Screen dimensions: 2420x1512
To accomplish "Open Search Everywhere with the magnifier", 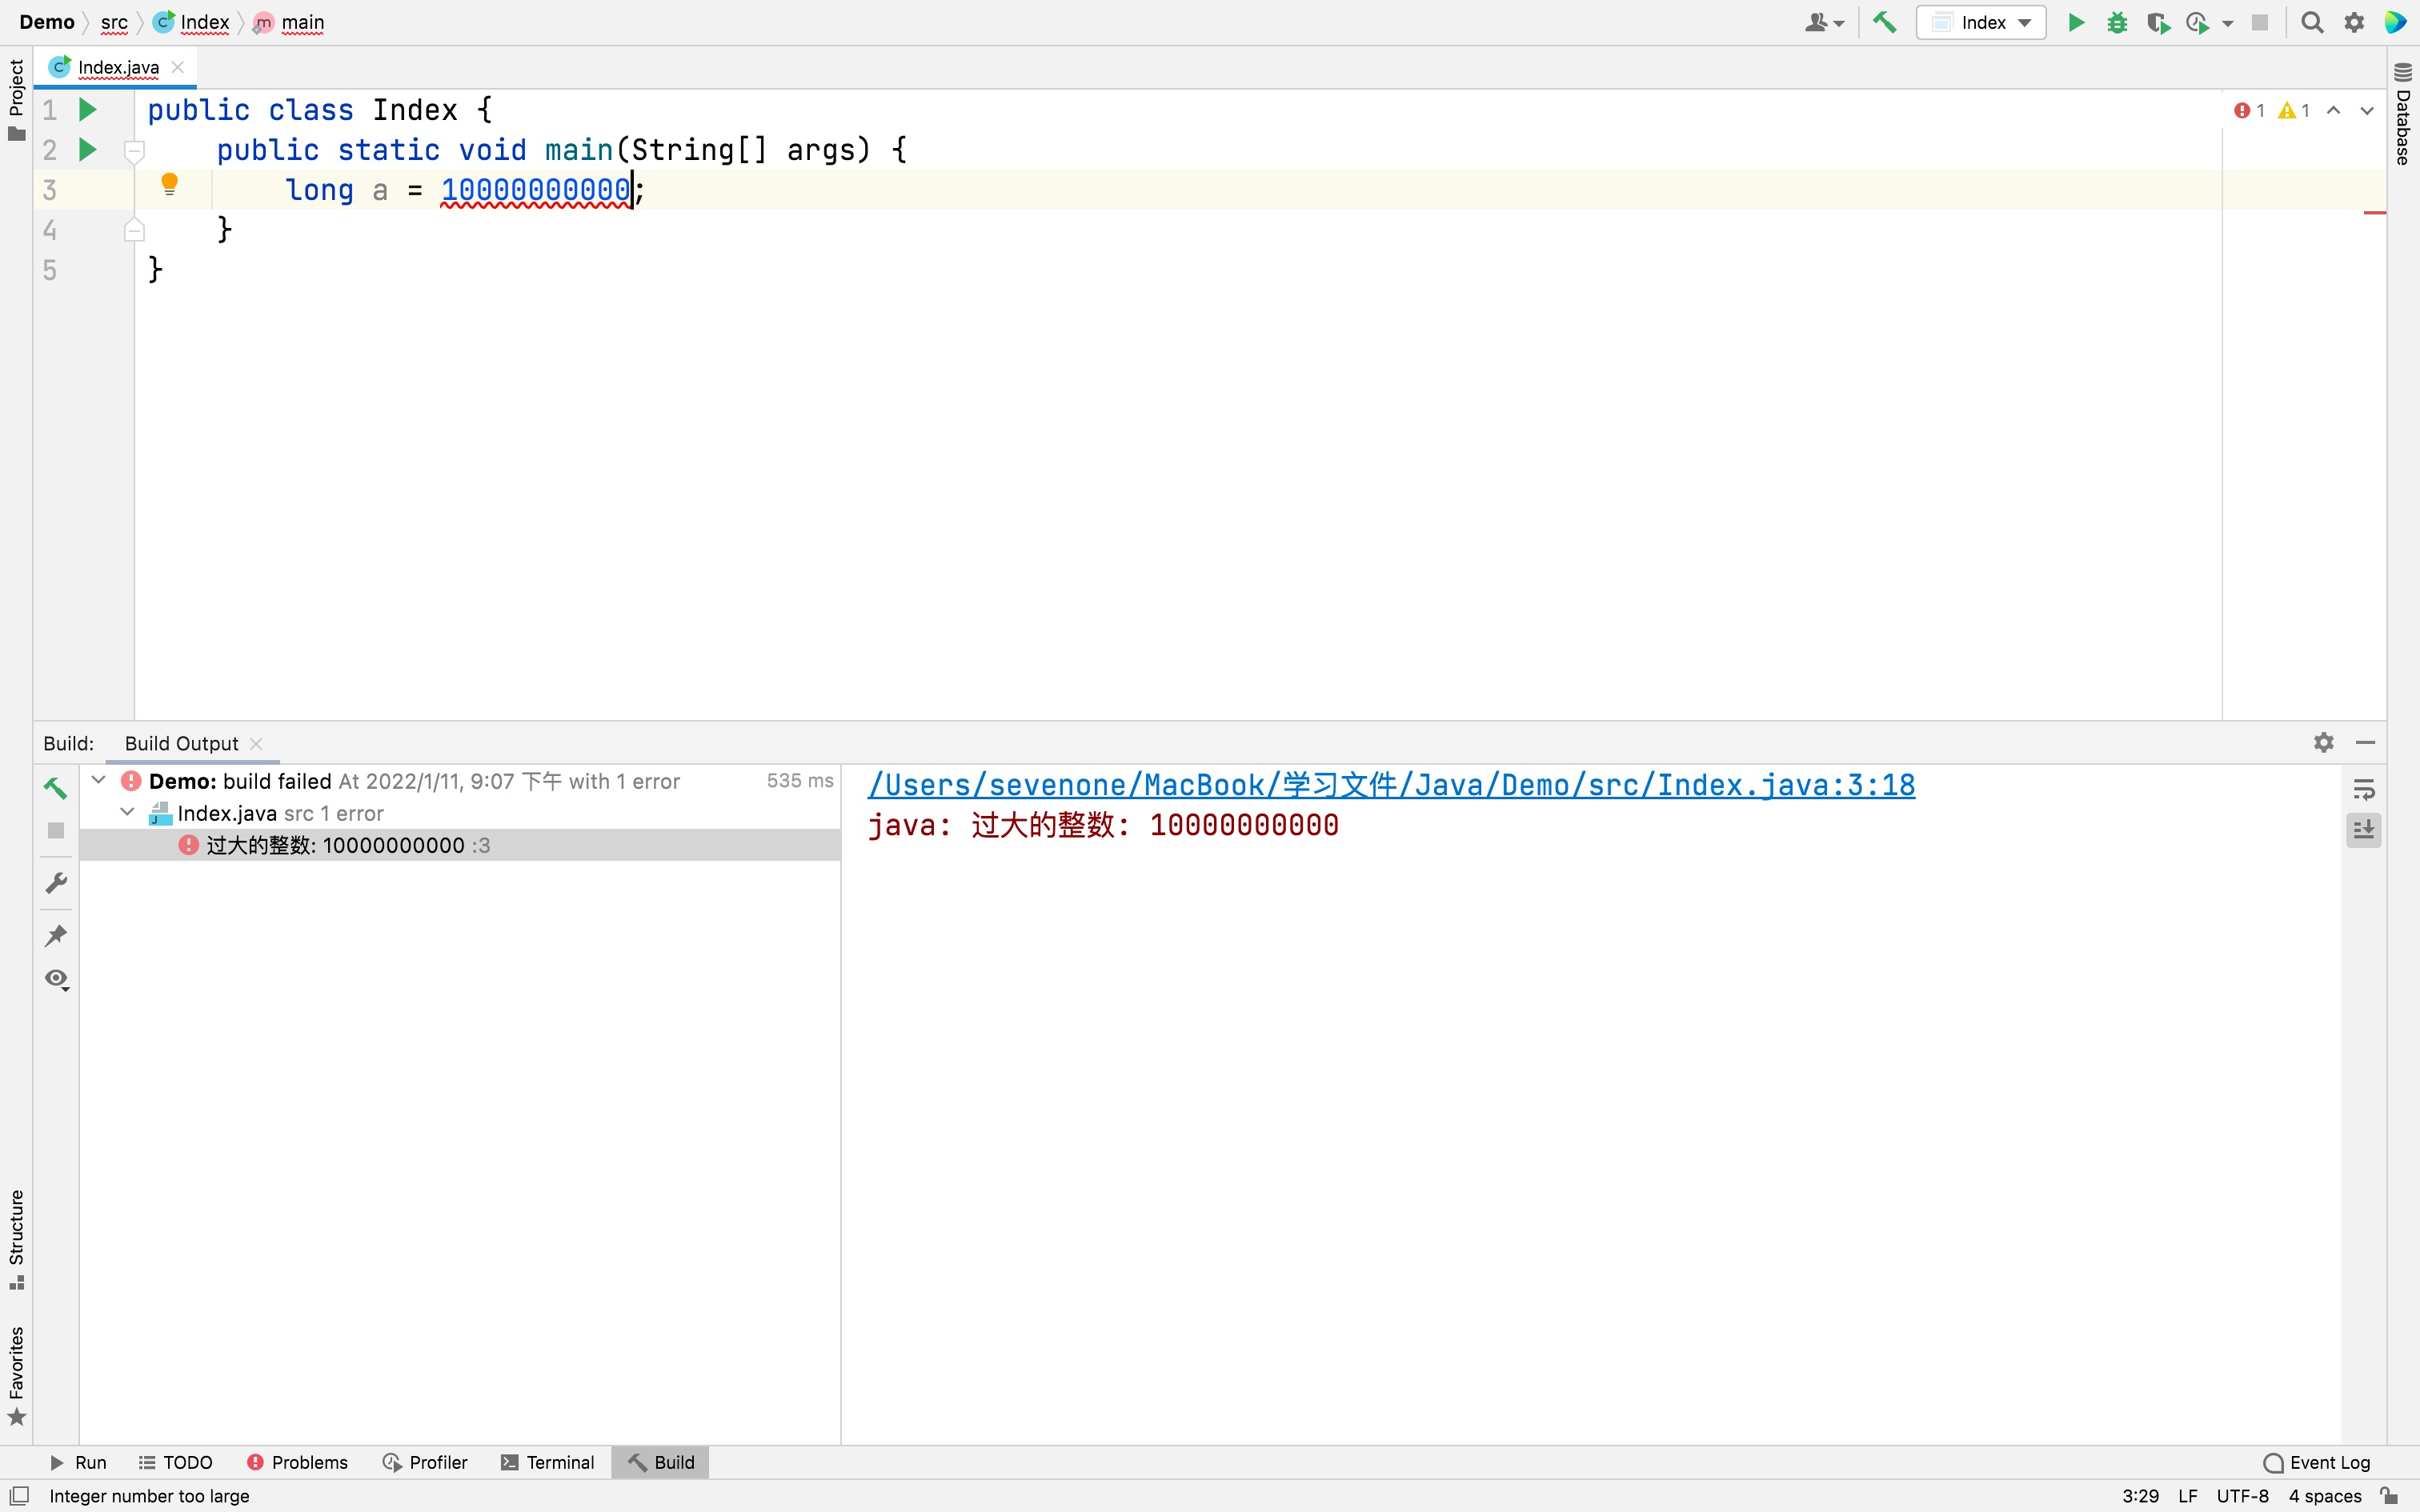I will pyautogui.click(x=2312, y=22).
